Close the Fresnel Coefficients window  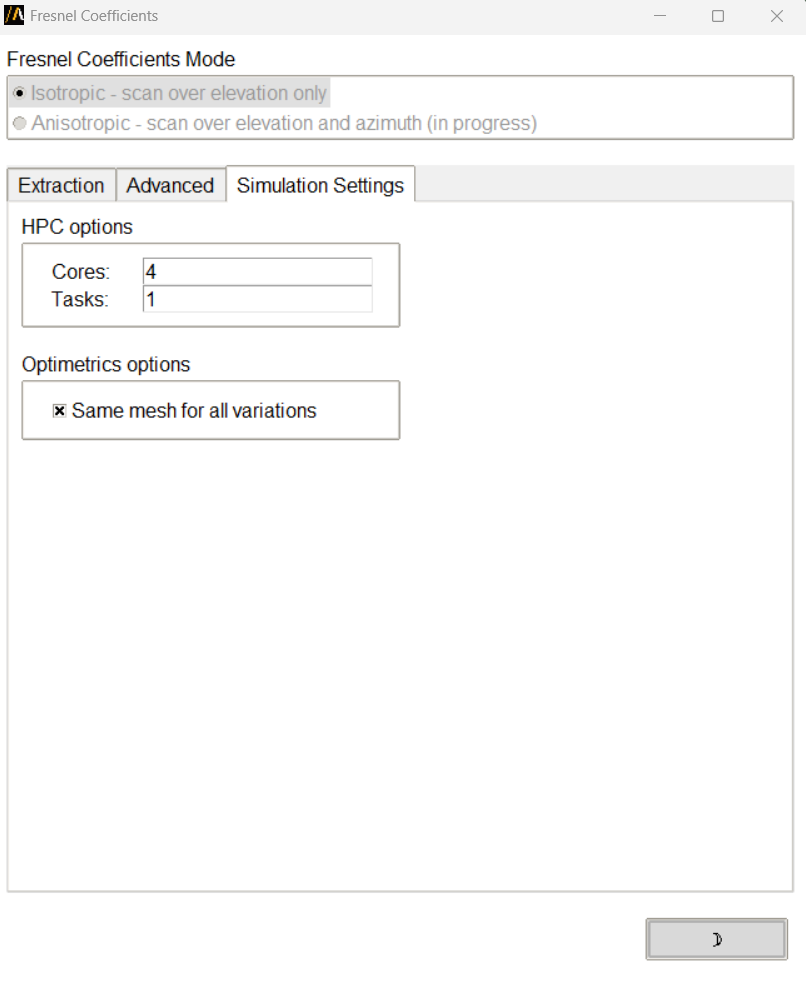(777, 16)
